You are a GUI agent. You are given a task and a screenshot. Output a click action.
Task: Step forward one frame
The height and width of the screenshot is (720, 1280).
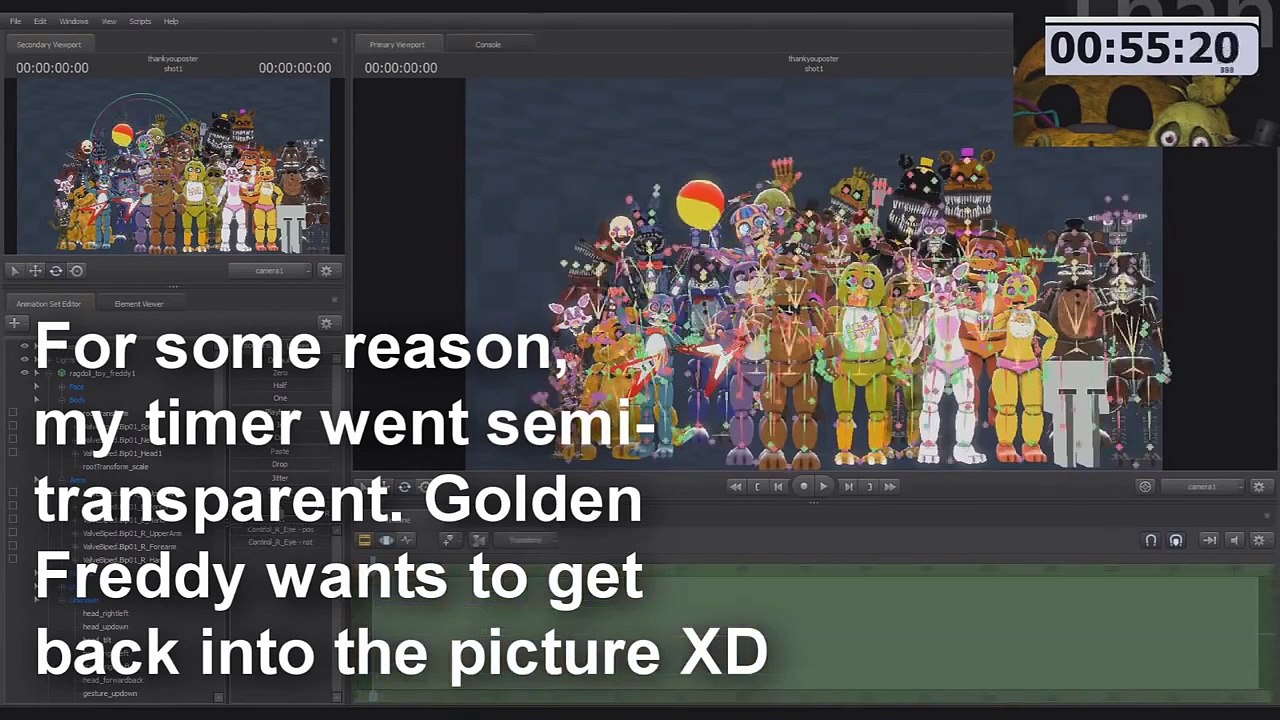[x=848, y=487]
